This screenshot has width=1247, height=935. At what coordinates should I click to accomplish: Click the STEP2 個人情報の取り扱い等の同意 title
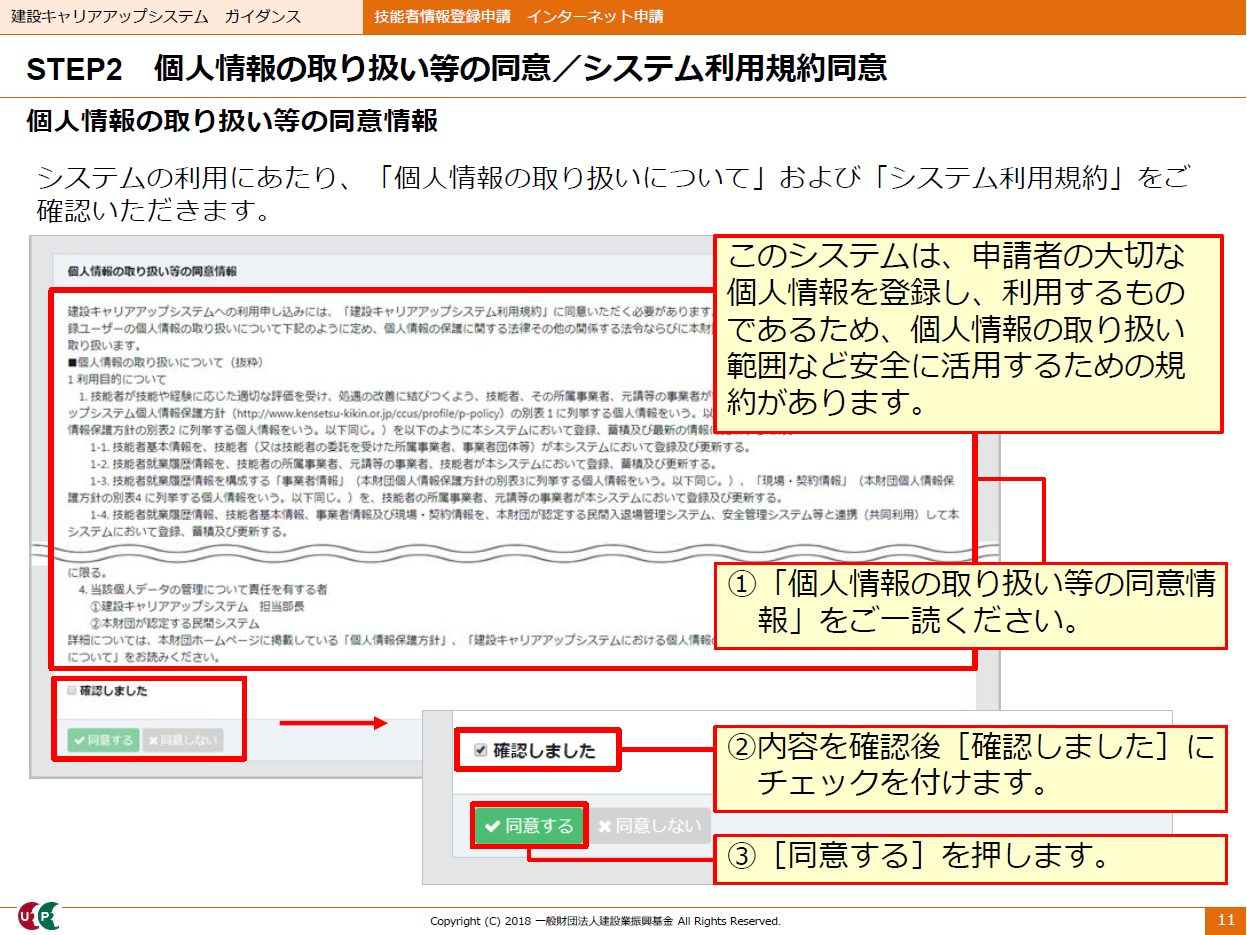coord(457,68)
